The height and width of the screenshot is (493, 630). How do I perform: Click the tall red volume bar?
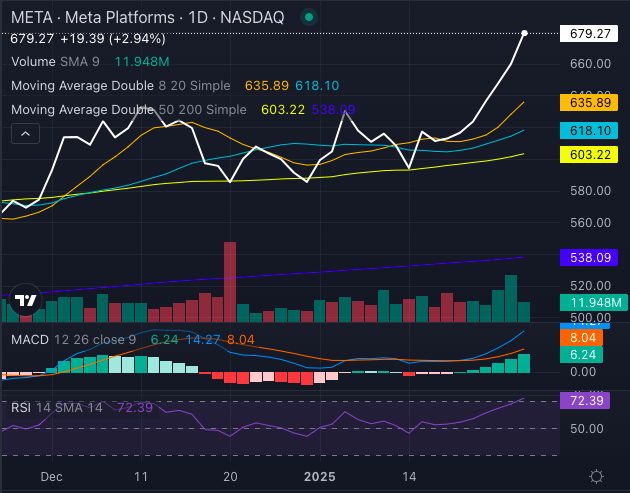230,282
